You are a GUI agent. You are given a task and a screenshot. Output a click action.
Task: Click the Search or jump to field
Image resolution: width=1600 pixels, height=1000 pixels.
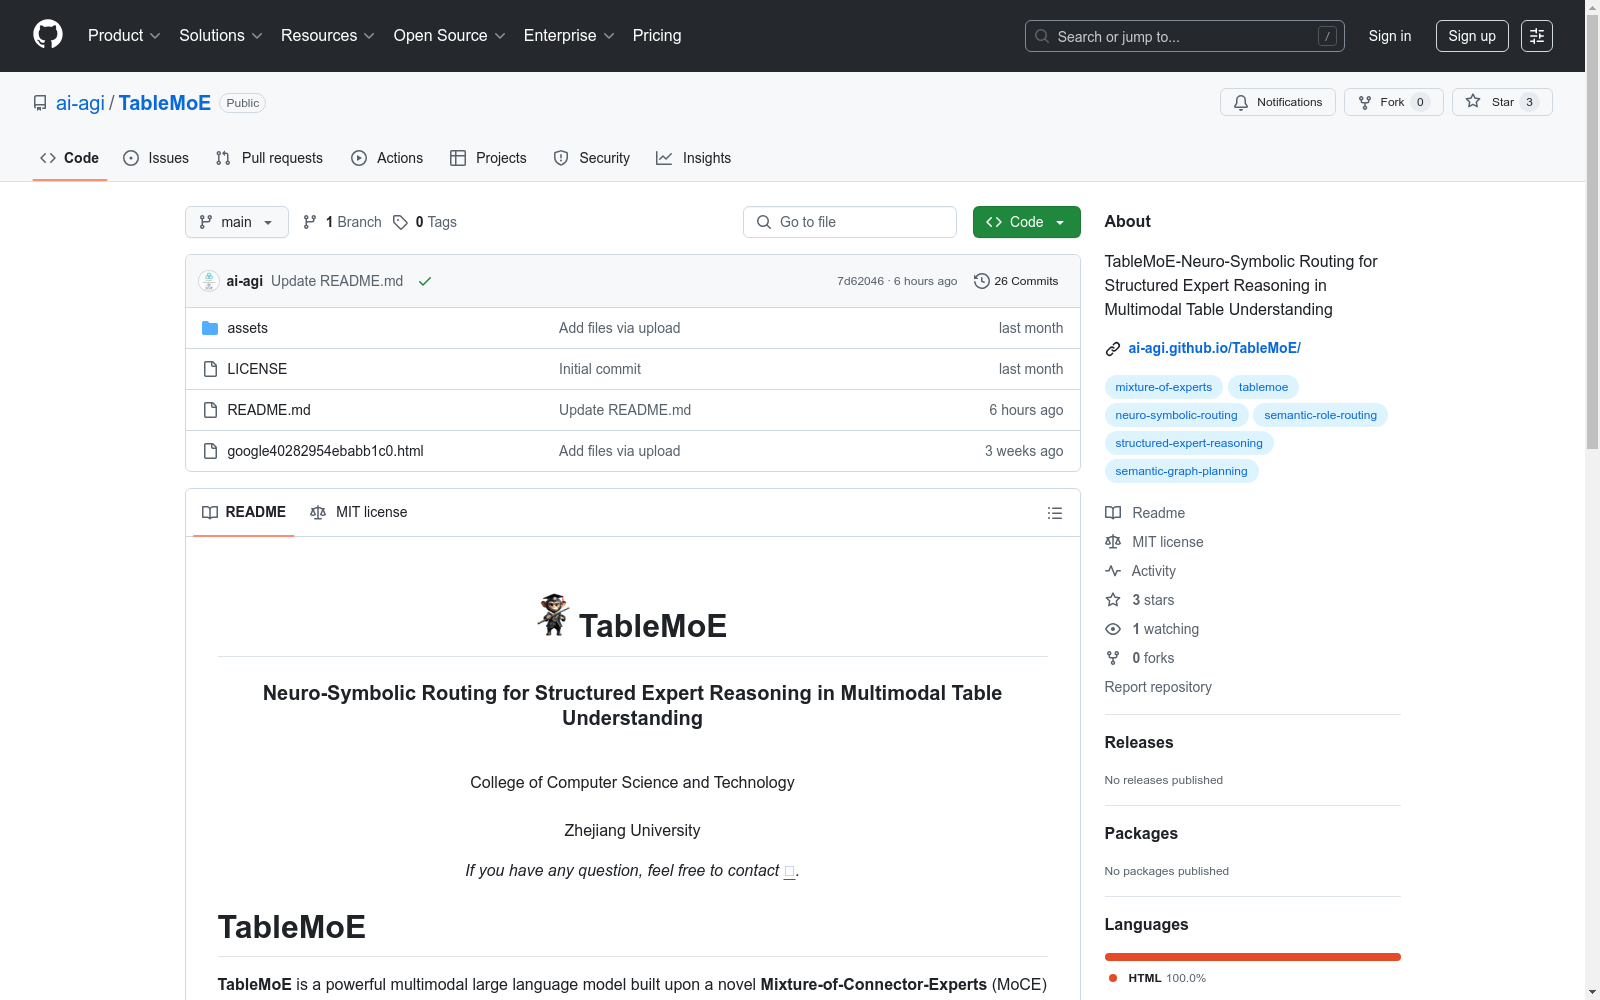tap(1185, 36)
